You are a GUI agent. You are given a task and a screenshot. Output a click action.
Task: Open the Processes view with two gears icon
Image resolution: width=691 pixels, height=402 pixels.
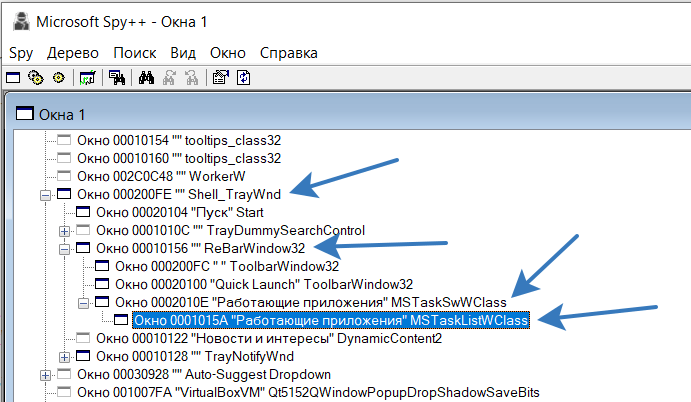point(36,78)
